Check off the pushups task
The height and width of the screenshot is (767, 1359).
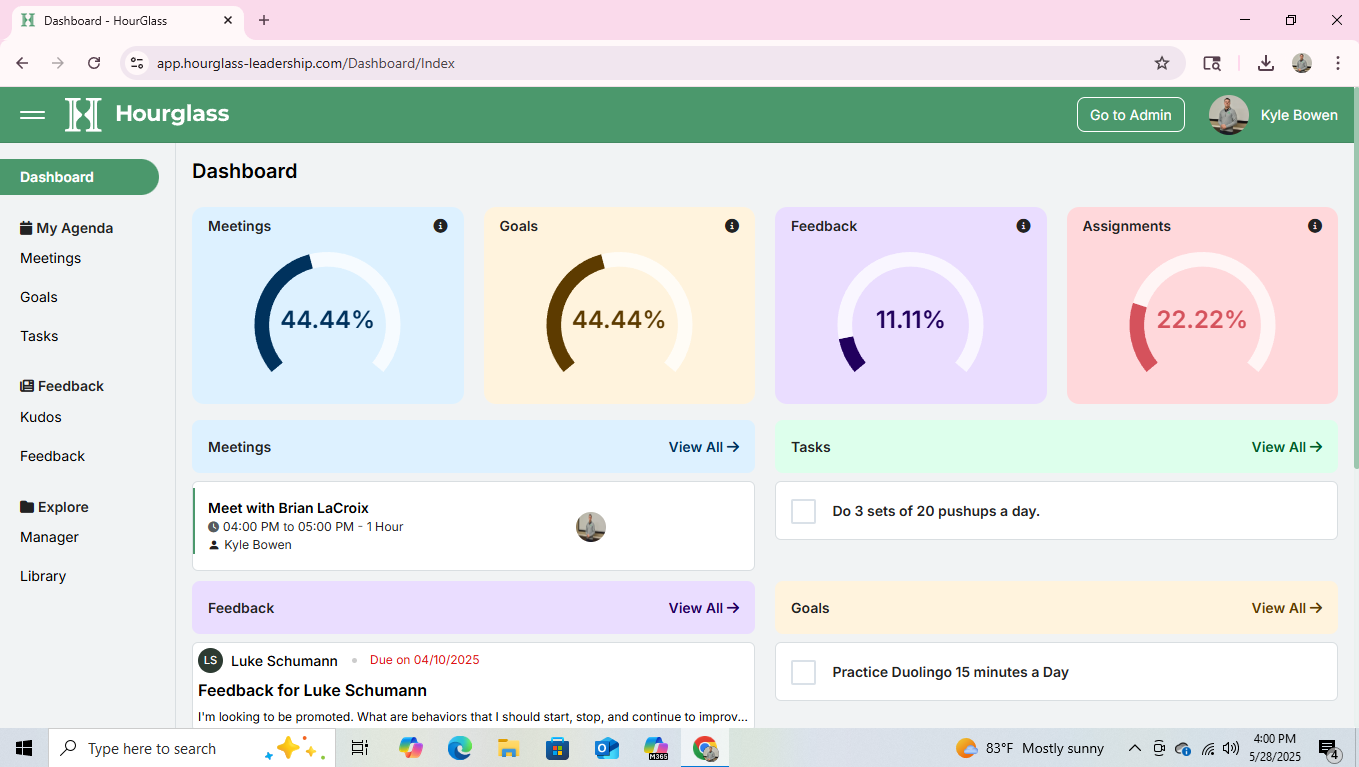(x=804, y=511)
